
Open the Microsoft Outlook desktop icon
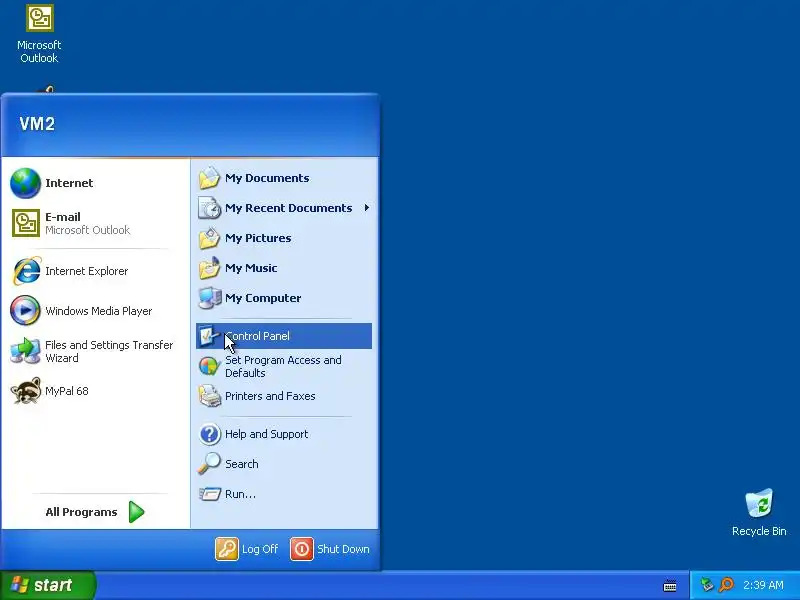tap(39, 18)
